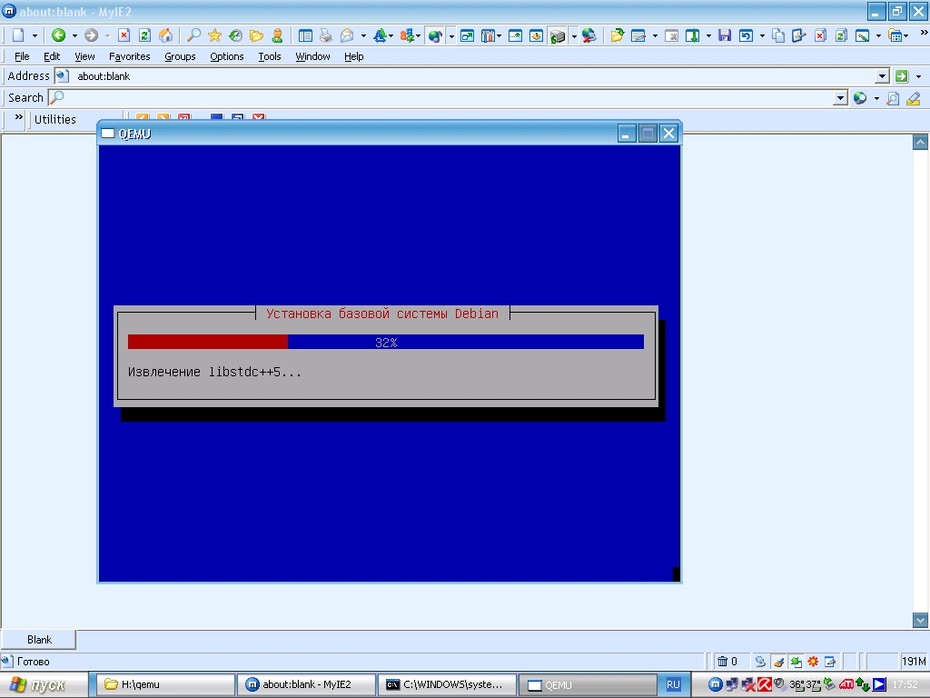
Task: Click into the Search input field
Action: click(x=448, y=98)
